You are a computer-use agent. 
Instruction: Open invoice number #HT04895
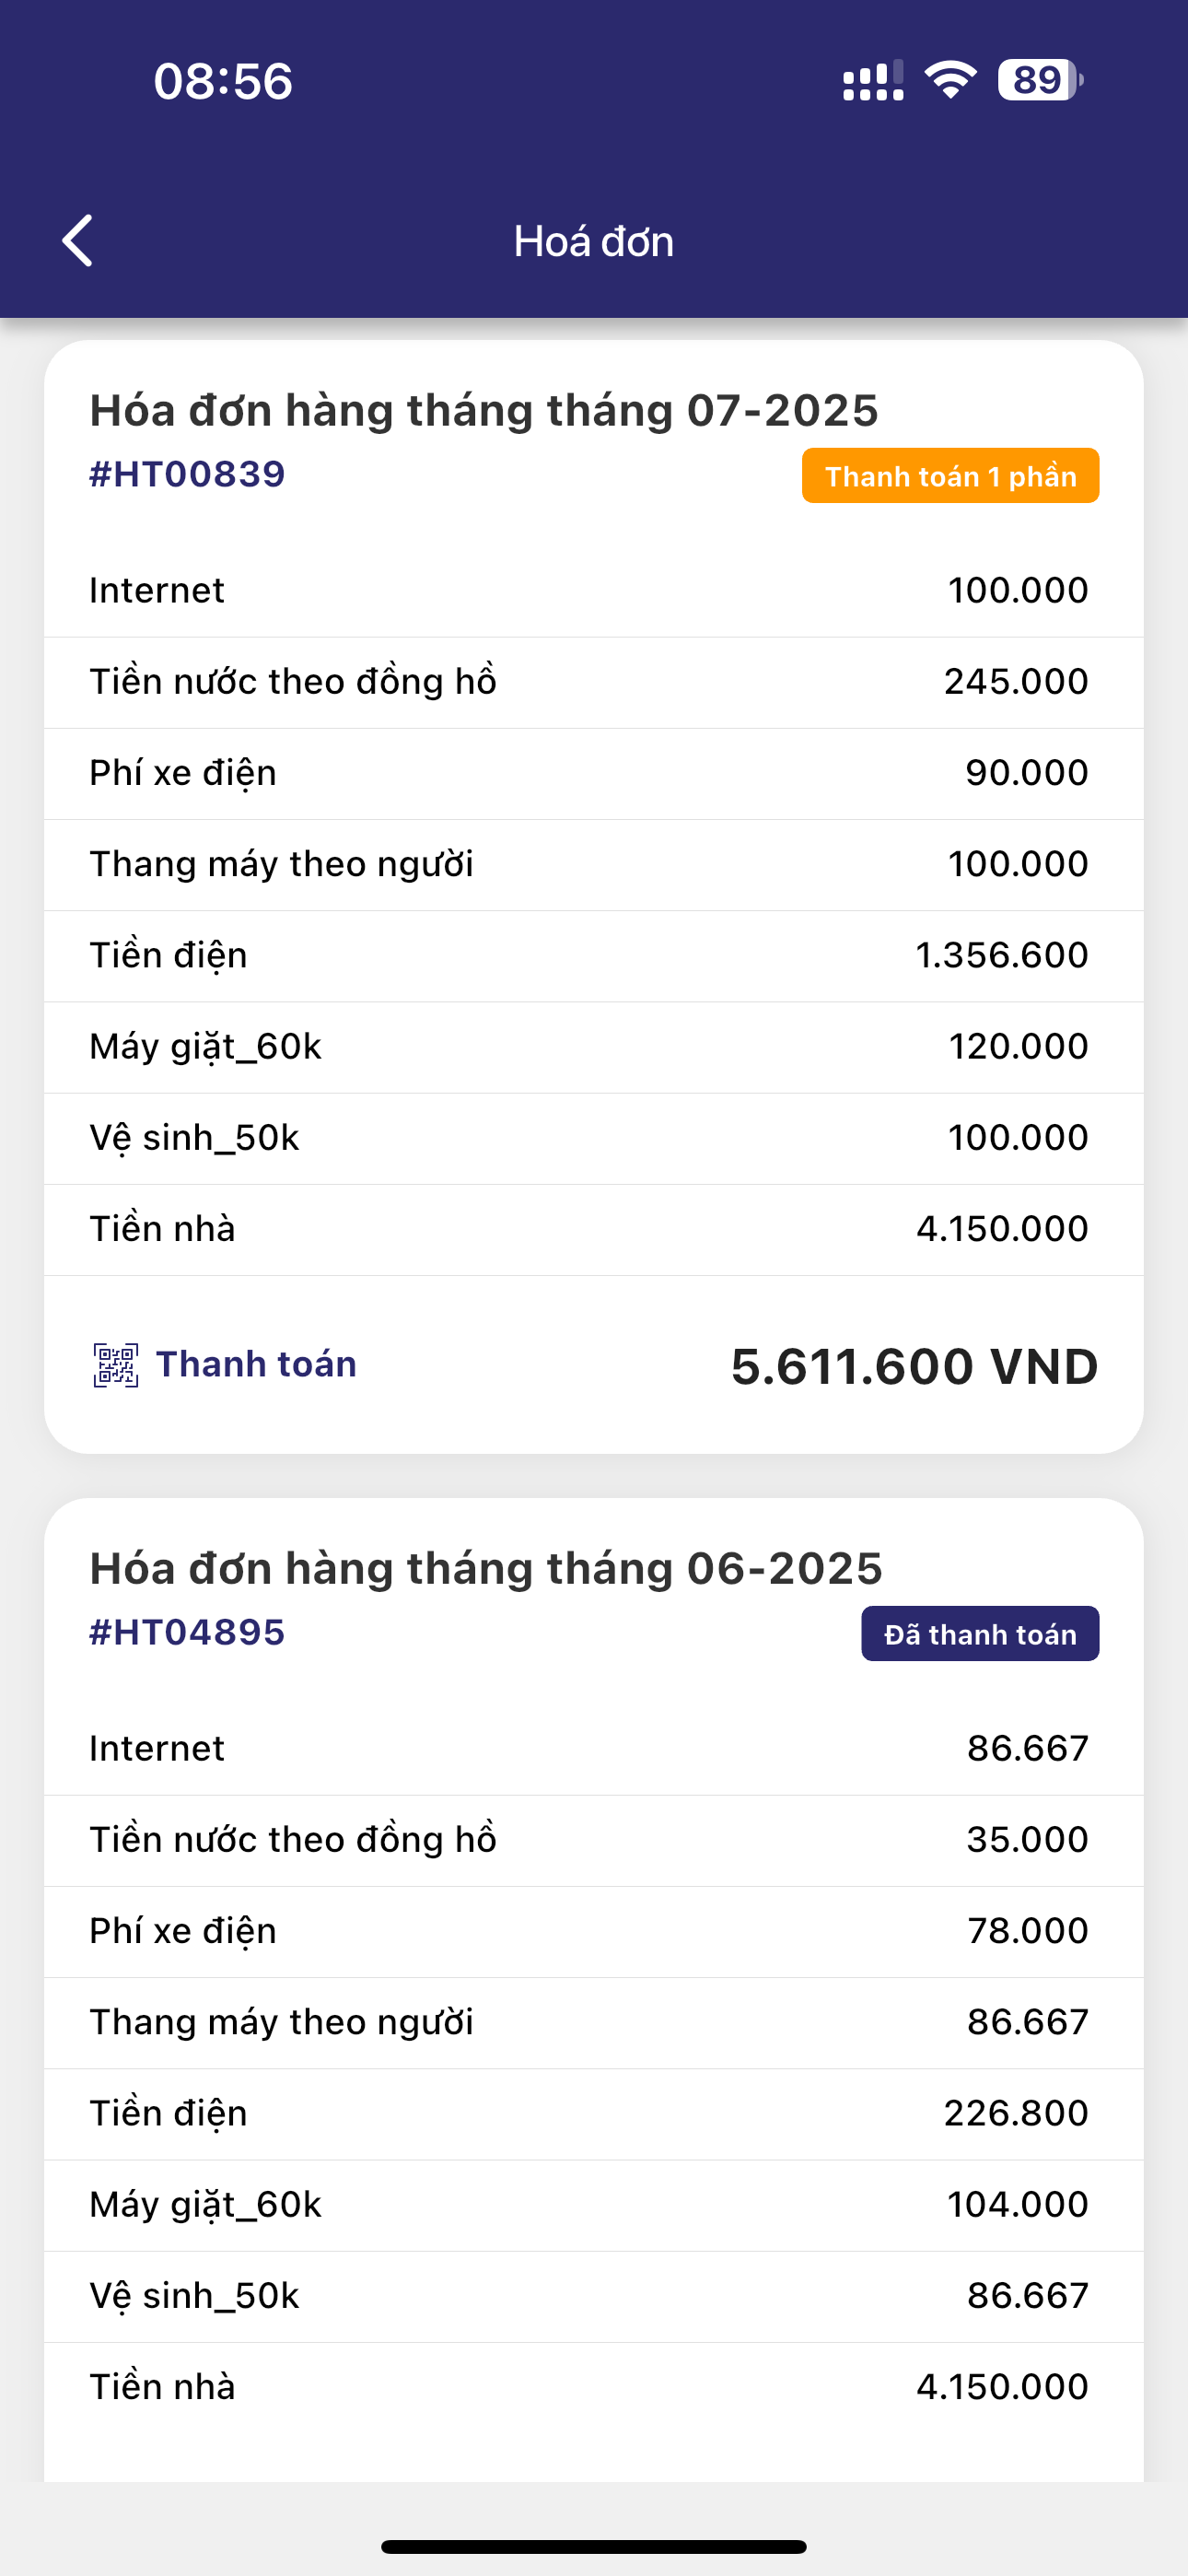click(187, 1632)
